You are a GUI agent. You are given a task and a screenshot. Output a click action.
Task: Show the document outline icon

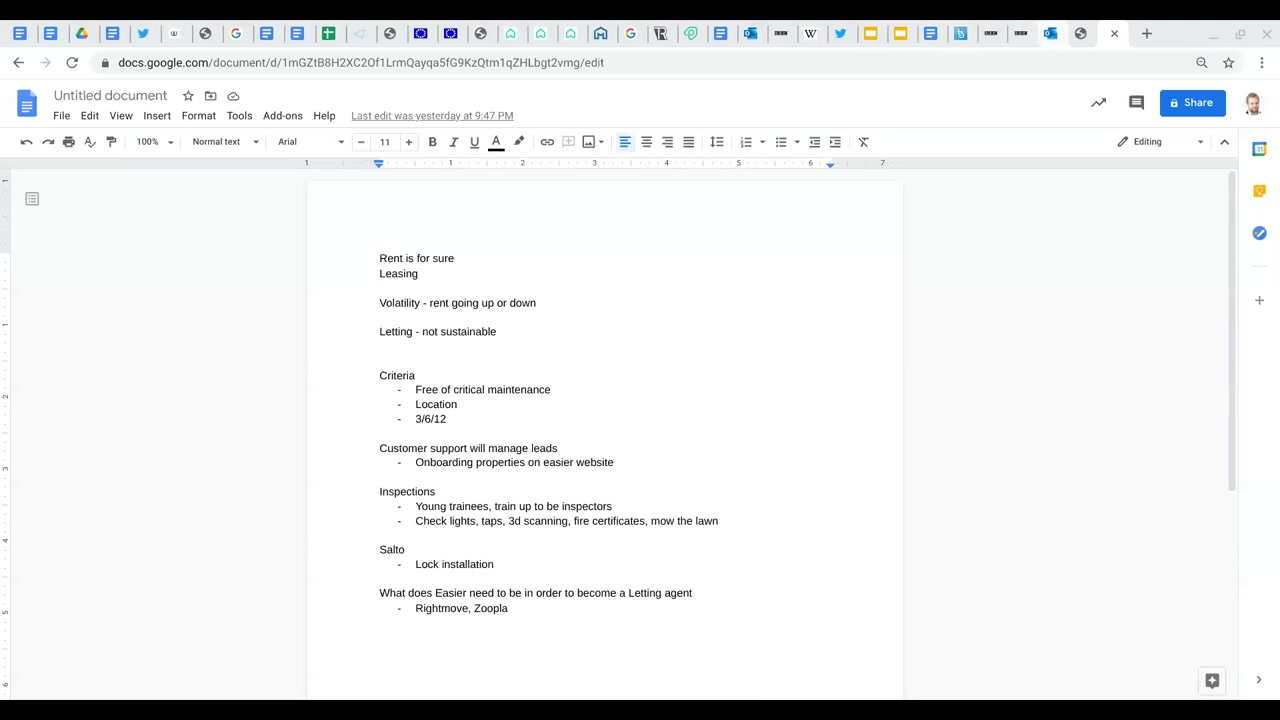pyautogui.click(x=32, y=199)
